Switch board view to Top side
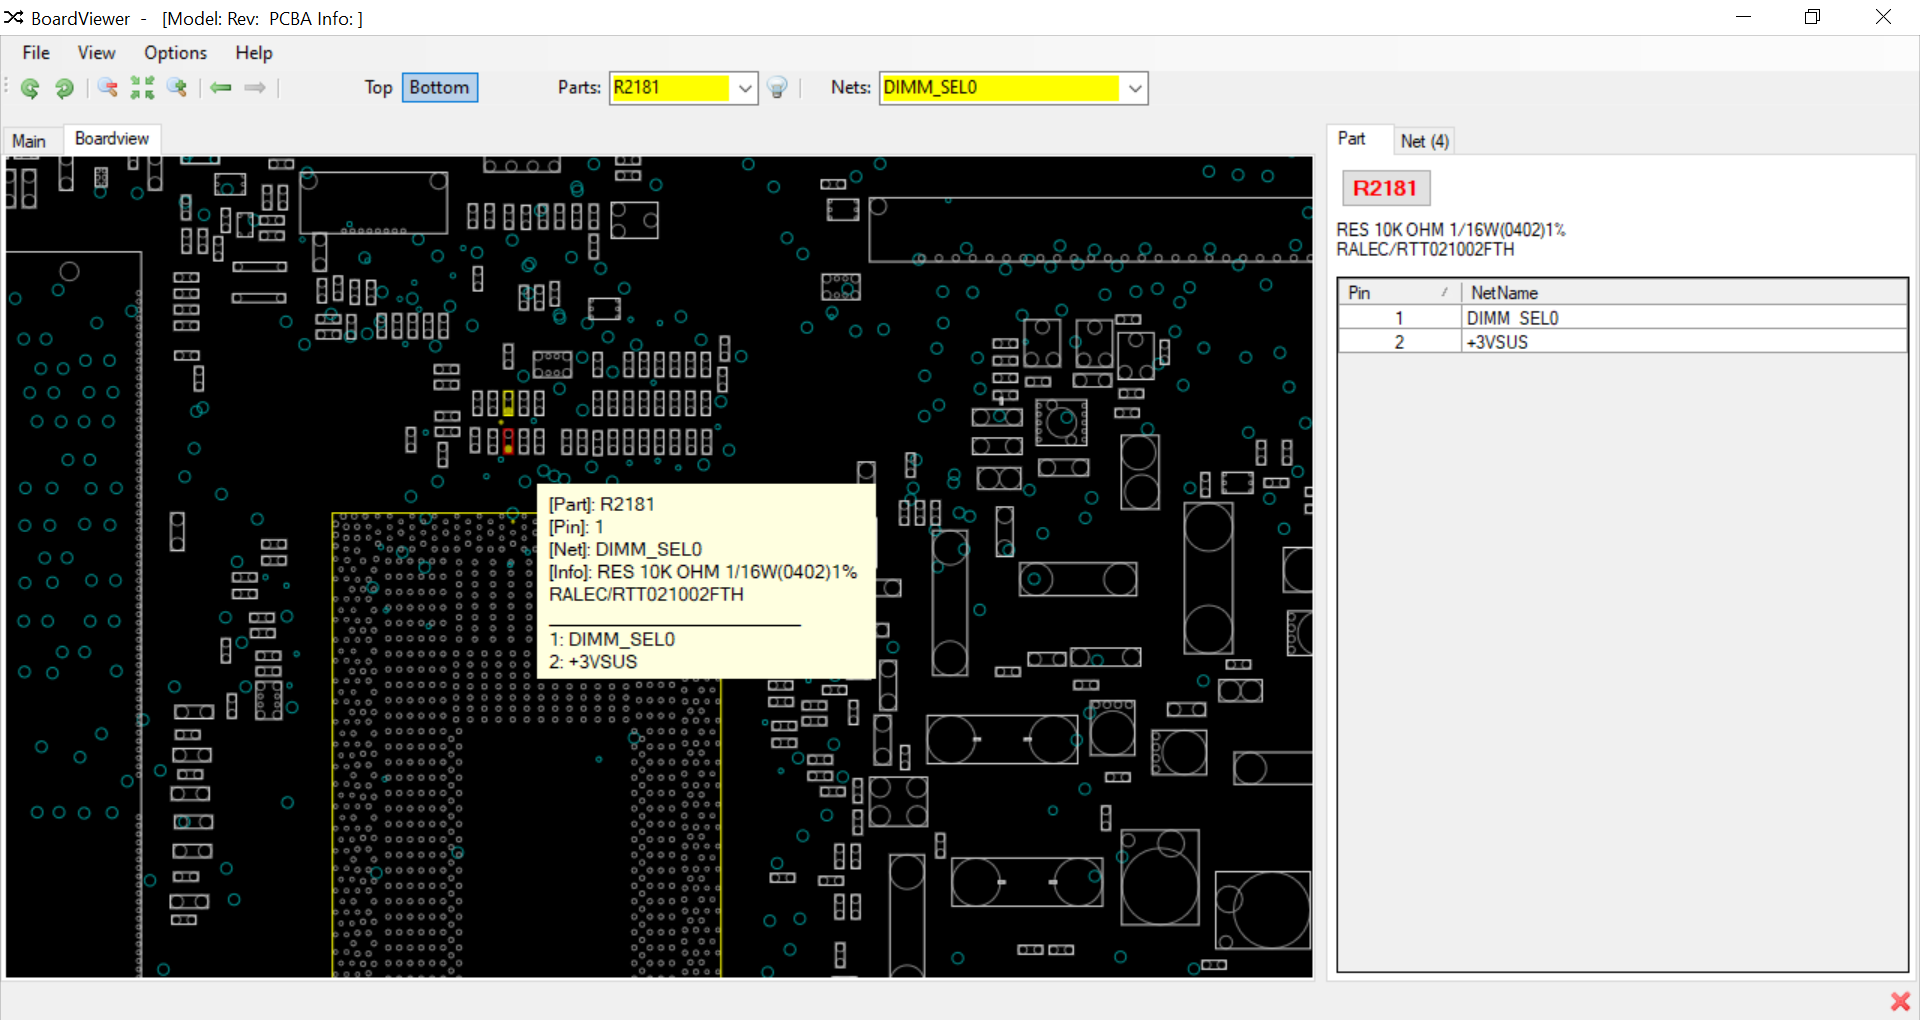The image size is (1920, 1020). click(378, 88)
